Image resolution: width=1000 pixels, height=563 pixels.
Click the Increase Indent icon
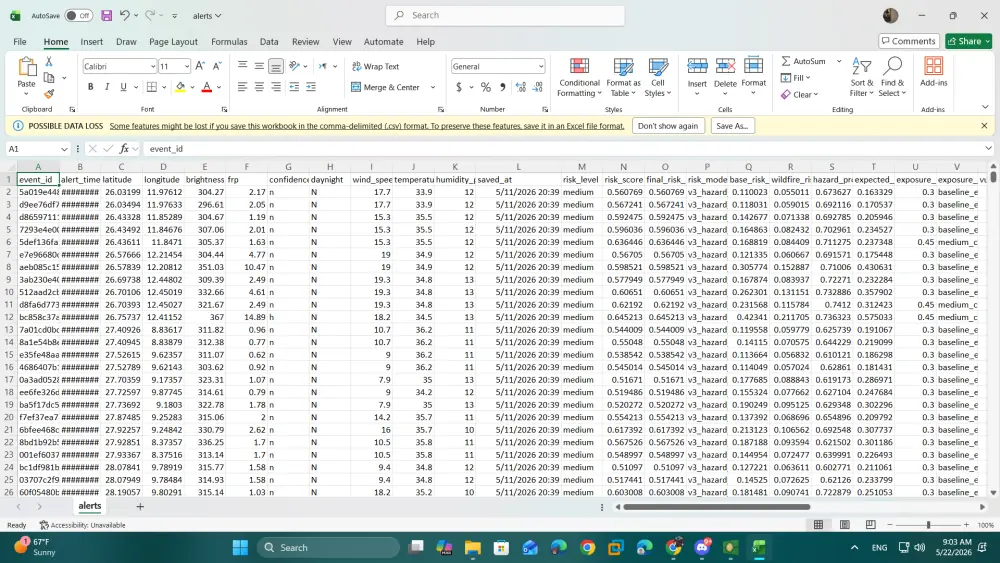[x=311, y=87]
